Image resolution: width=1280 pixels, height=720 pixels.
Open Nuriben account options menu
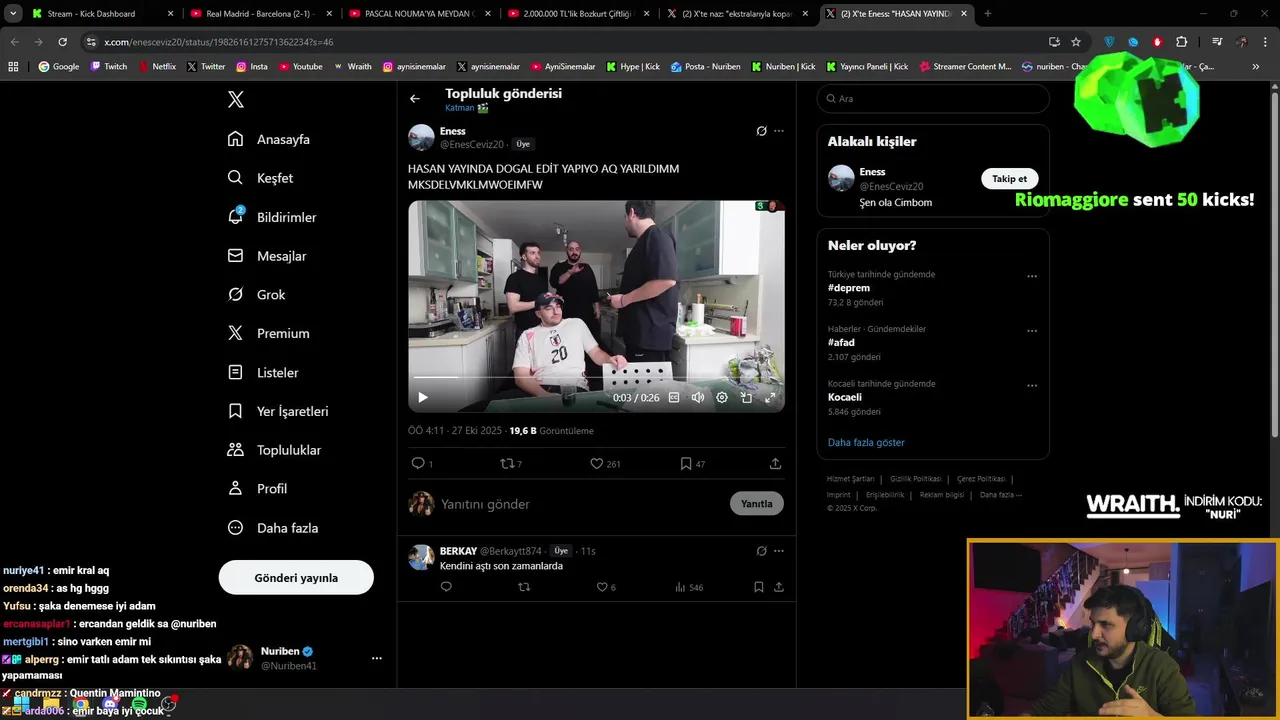click(x=377, y=658)
